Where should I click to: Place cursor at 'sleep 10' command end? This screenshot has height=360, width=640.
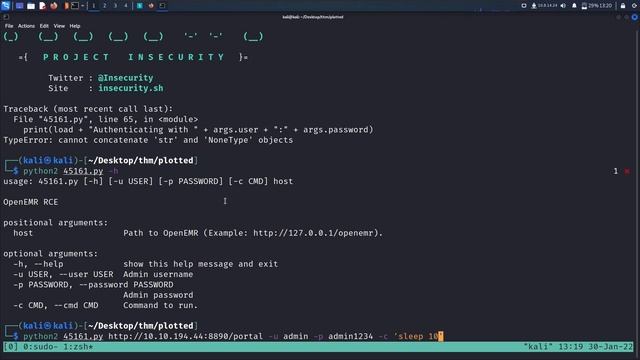point(440,336)
